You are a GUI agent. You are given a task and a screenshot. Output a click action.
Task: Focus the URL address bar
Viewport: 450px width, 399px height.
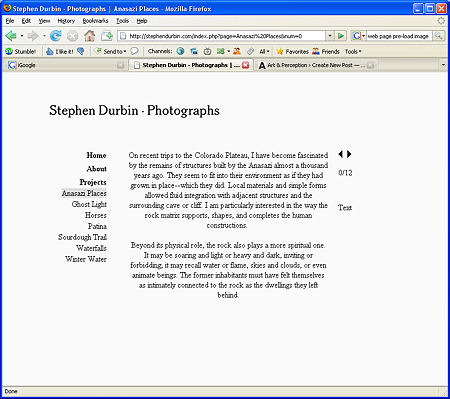222,36
